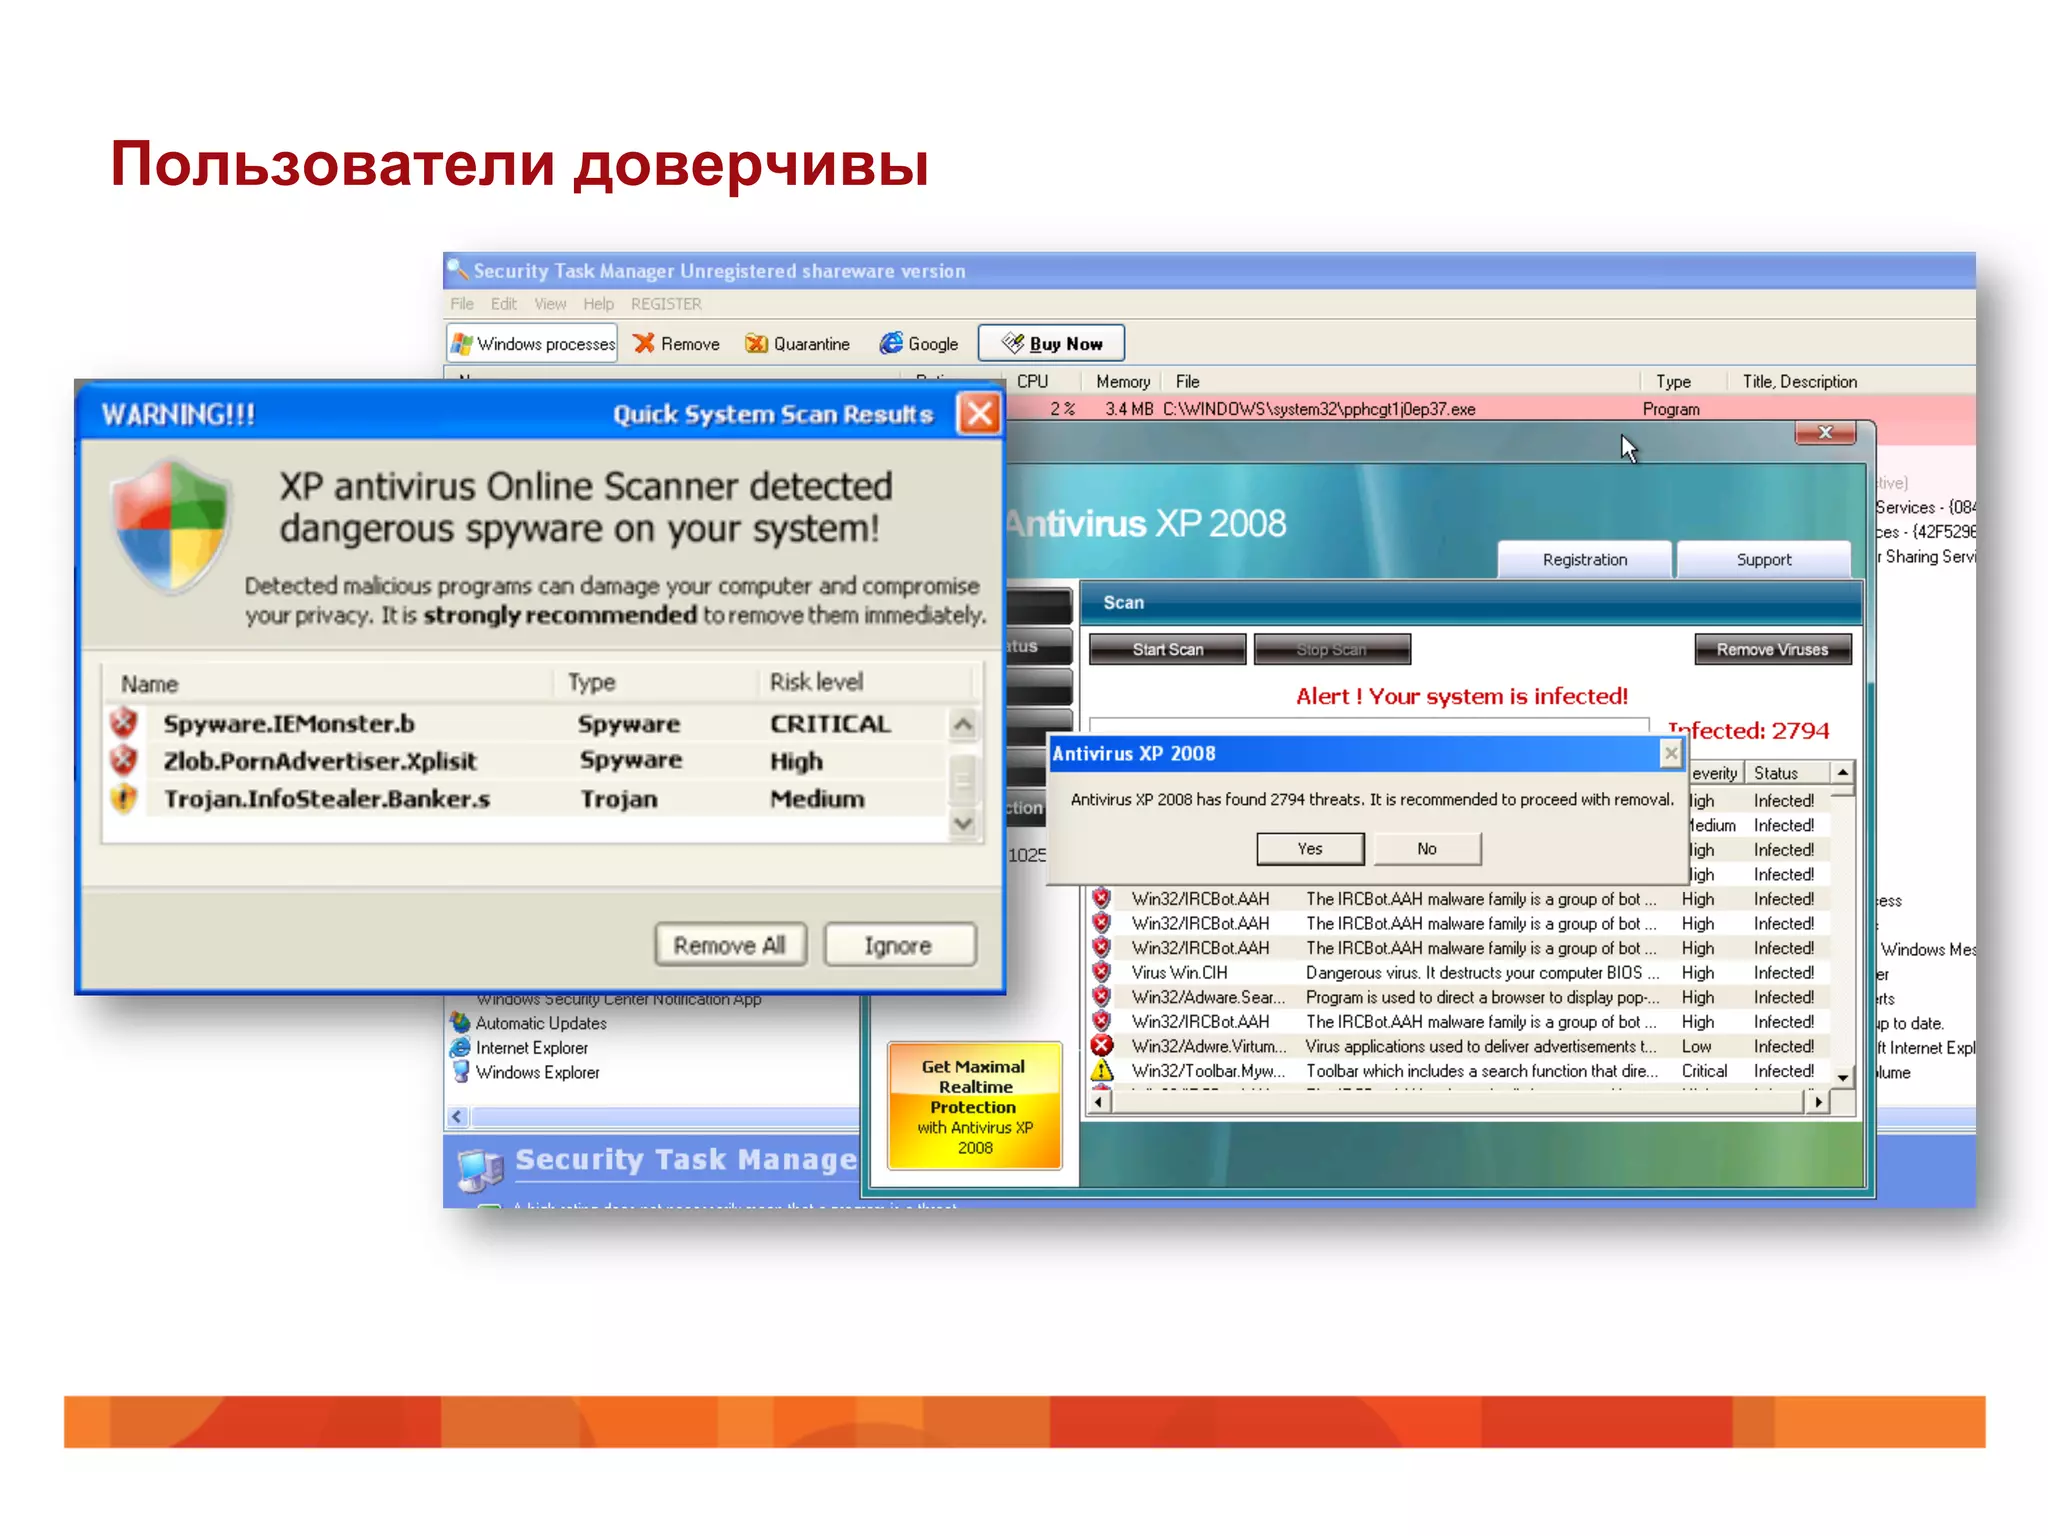This screenshot has height=1536, width=2048.
Task: Select the Trojan.InfoStealer.Banker.s row
Action: pyautogui.click(x=526, y=799)
